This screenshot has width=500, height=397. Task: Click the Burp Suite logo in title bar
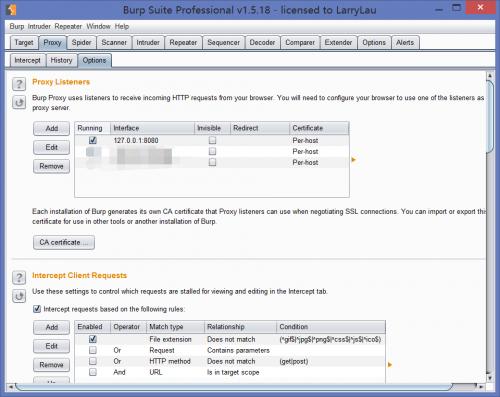12,10
